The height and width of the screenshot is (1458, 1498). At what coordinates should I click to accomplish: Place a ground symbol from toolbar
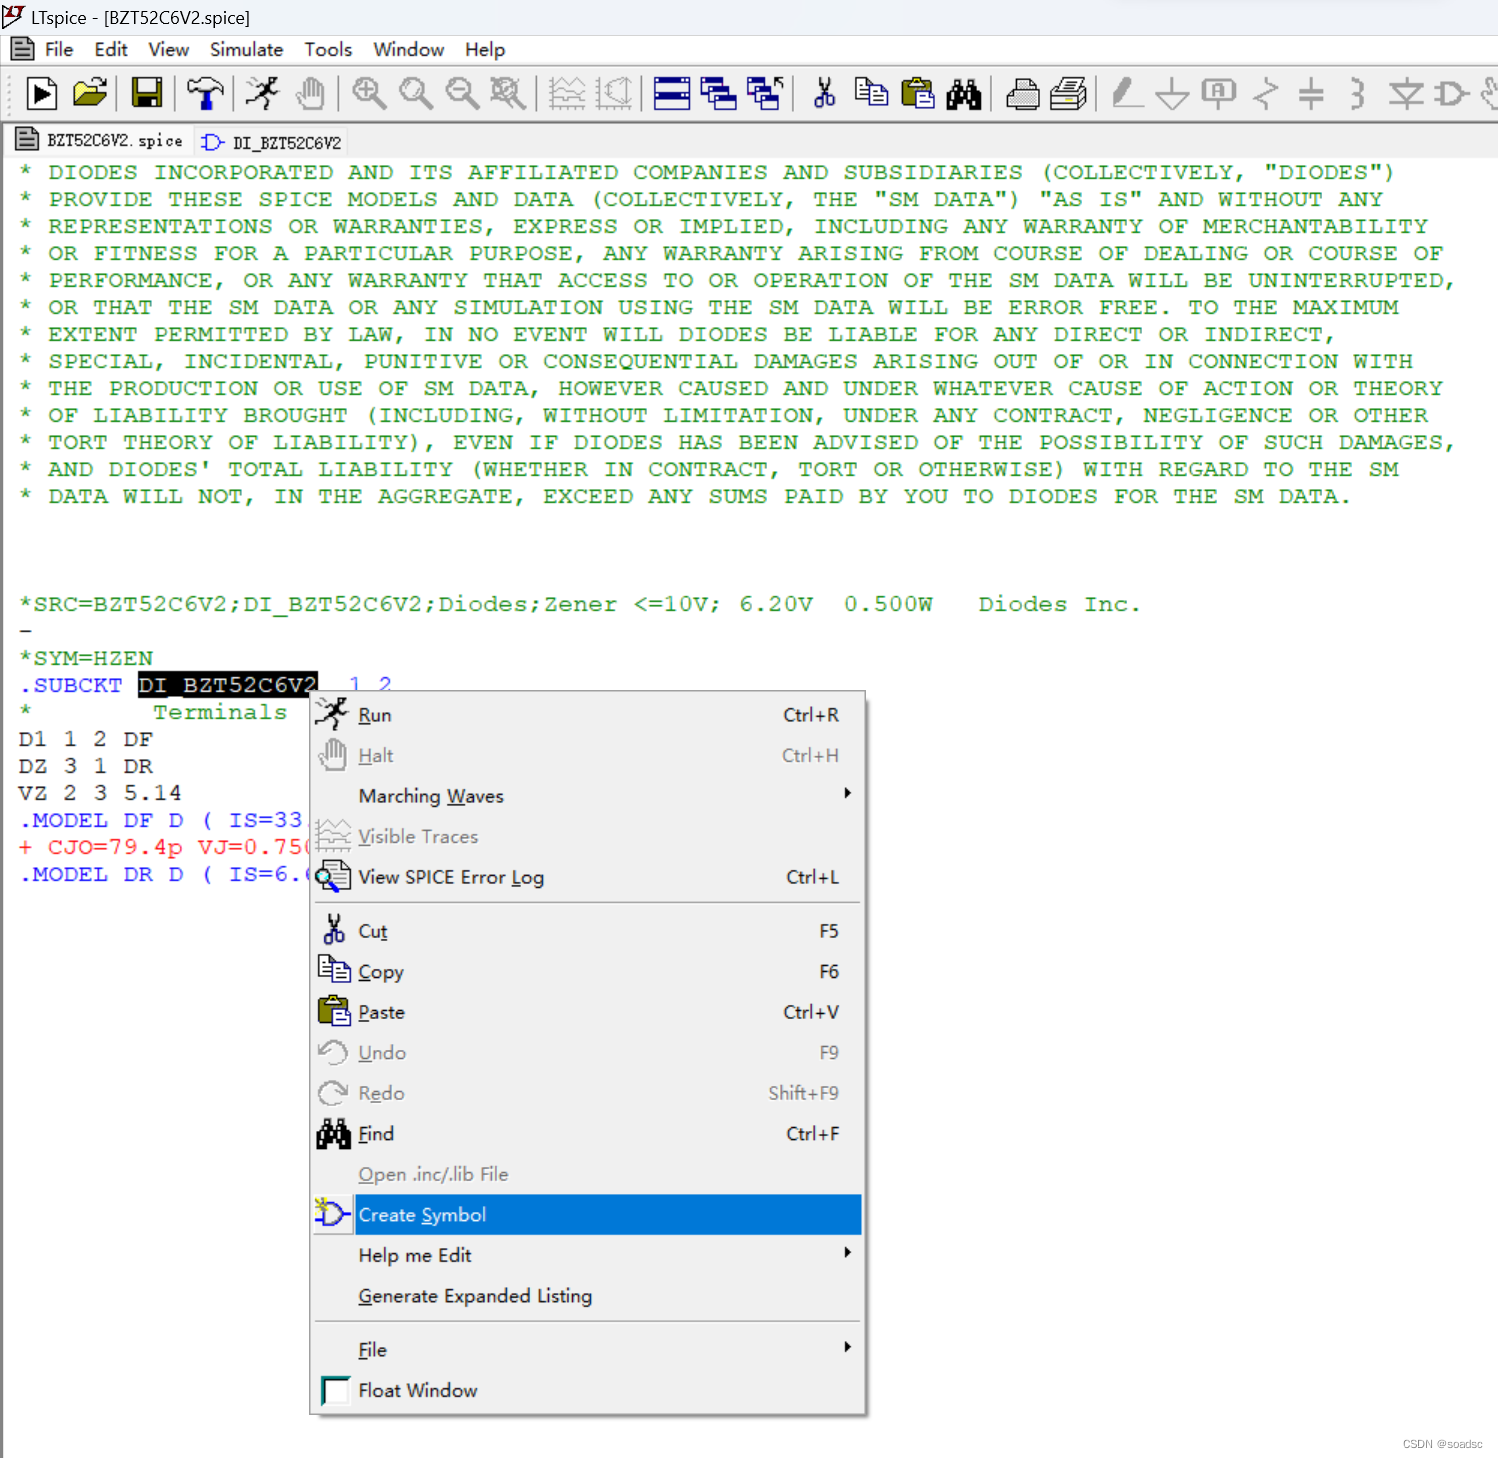1172,94
